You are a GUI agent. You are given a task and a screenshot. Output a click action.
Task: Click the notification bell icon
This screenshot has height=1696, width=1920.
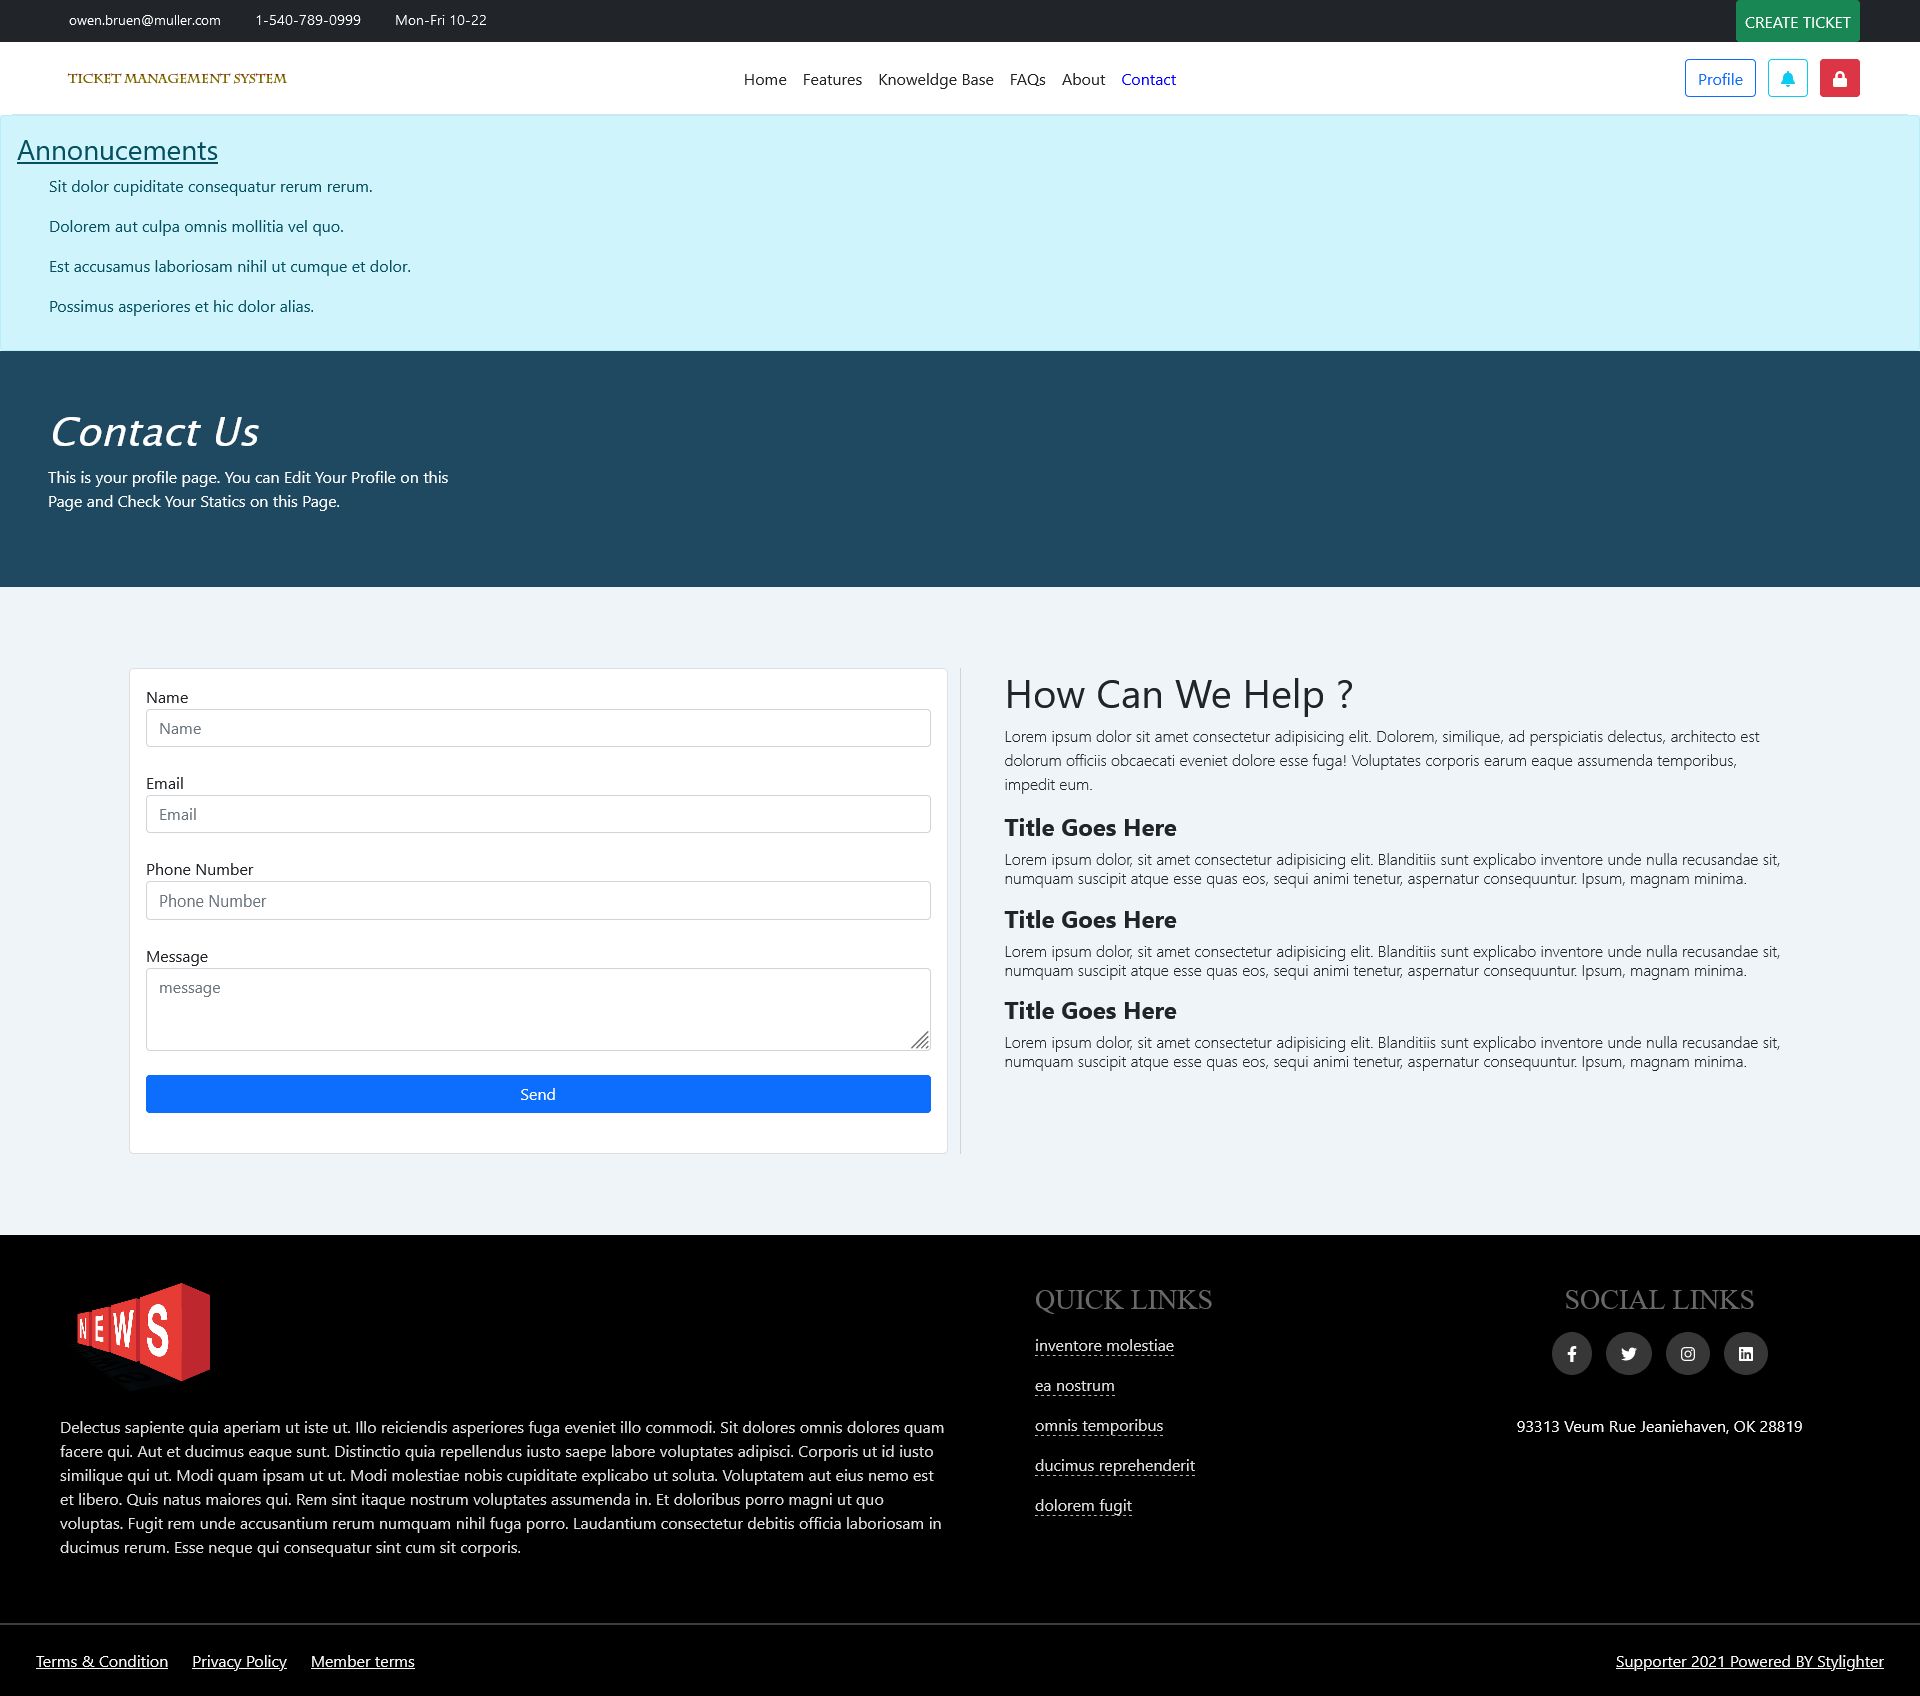(1787, 79)
